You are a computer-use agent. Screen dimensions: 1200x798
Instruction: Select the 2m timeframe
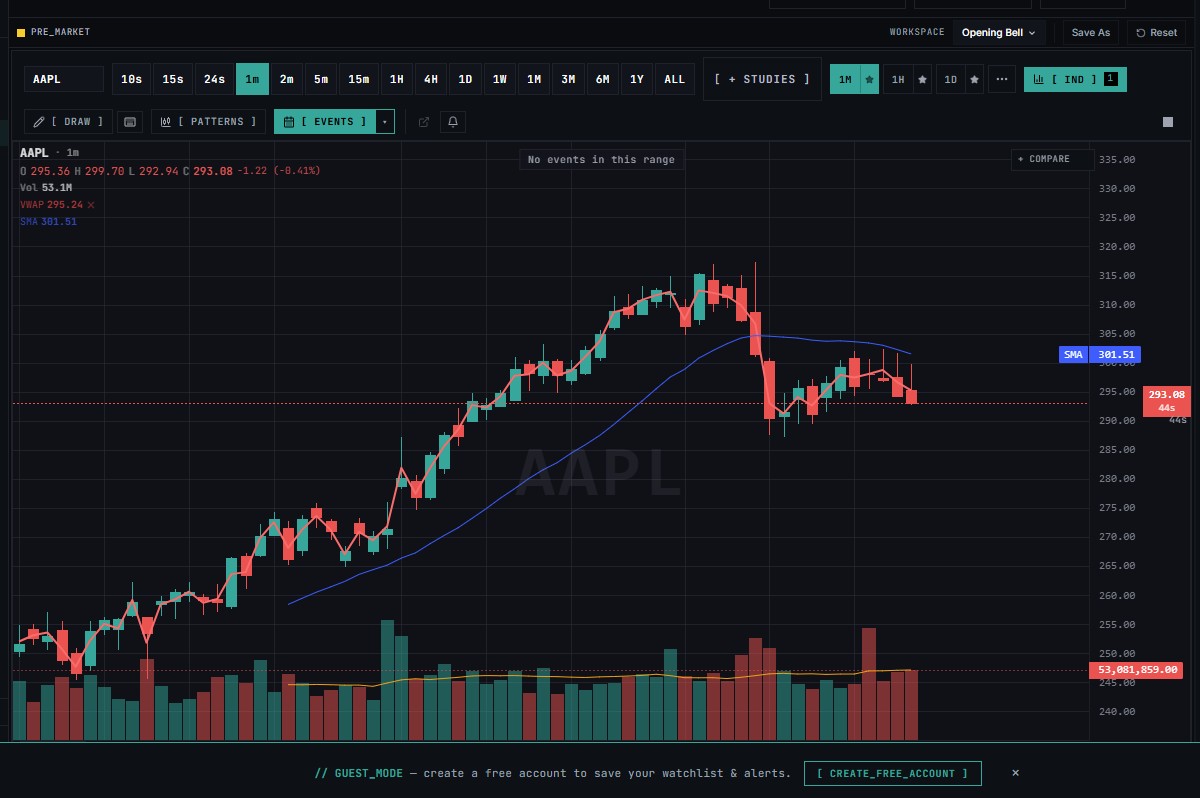click(x=287, y=79)
